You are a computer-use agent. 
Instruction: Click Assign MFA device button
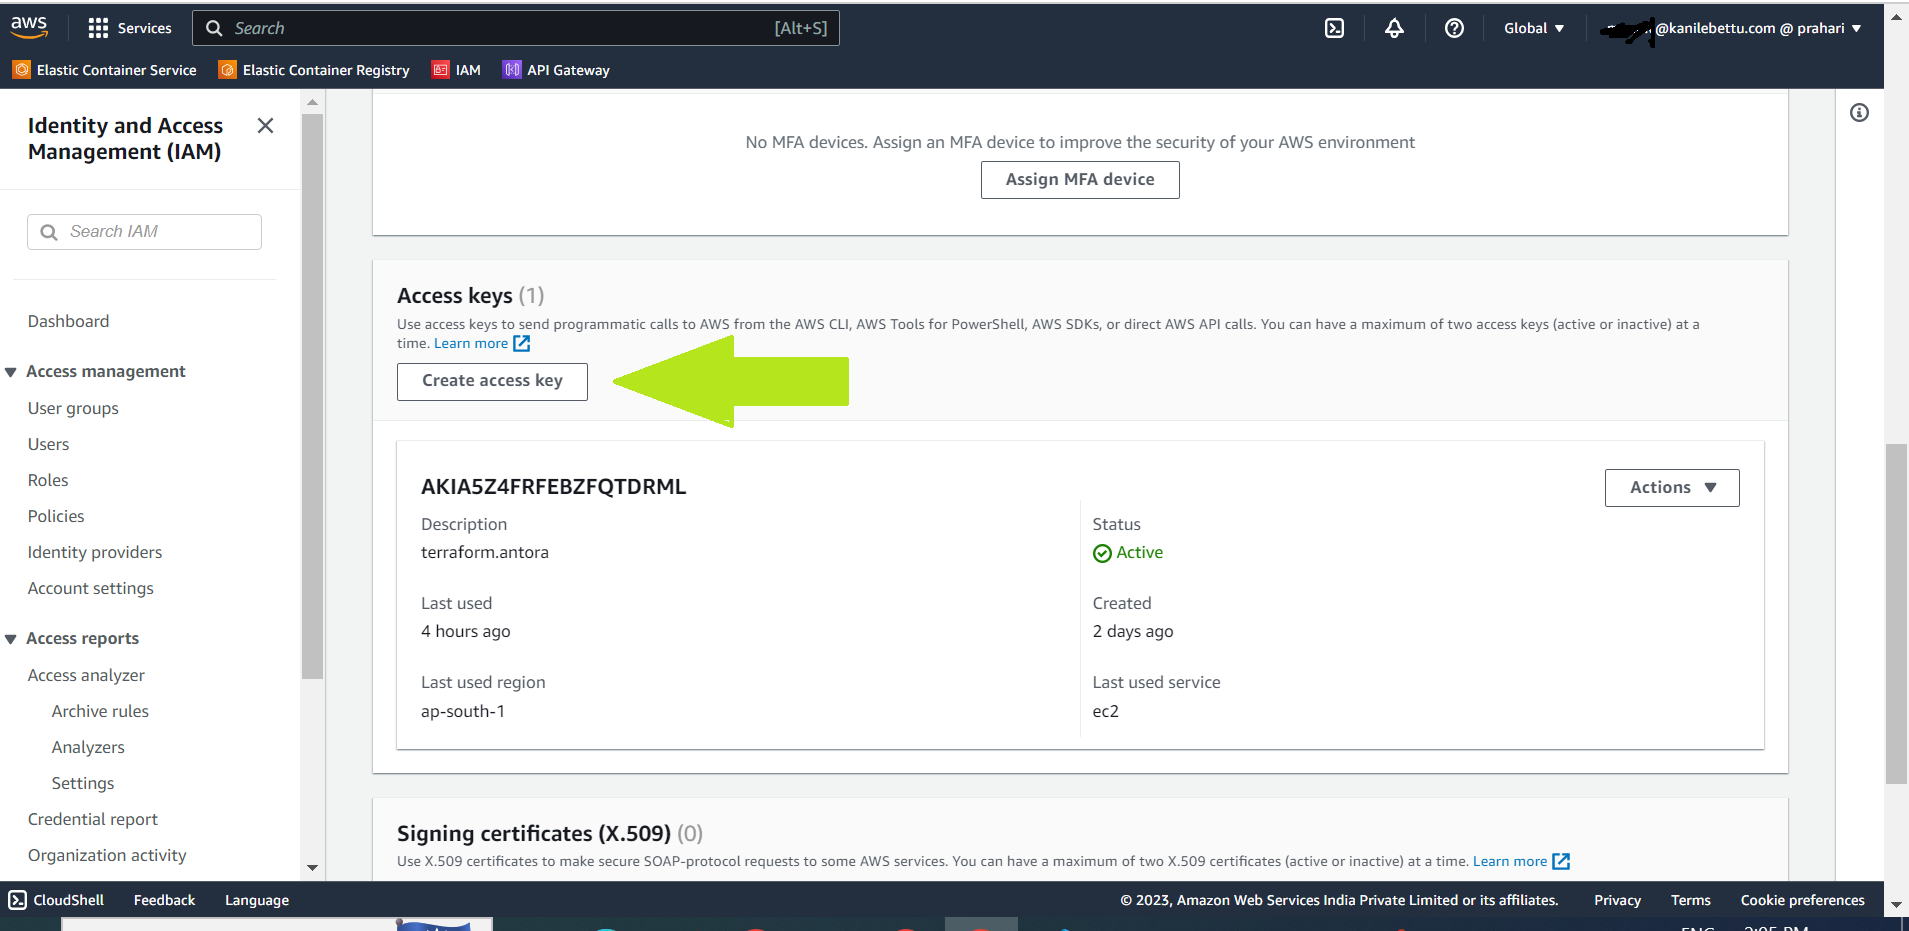tap(1080, 180)
